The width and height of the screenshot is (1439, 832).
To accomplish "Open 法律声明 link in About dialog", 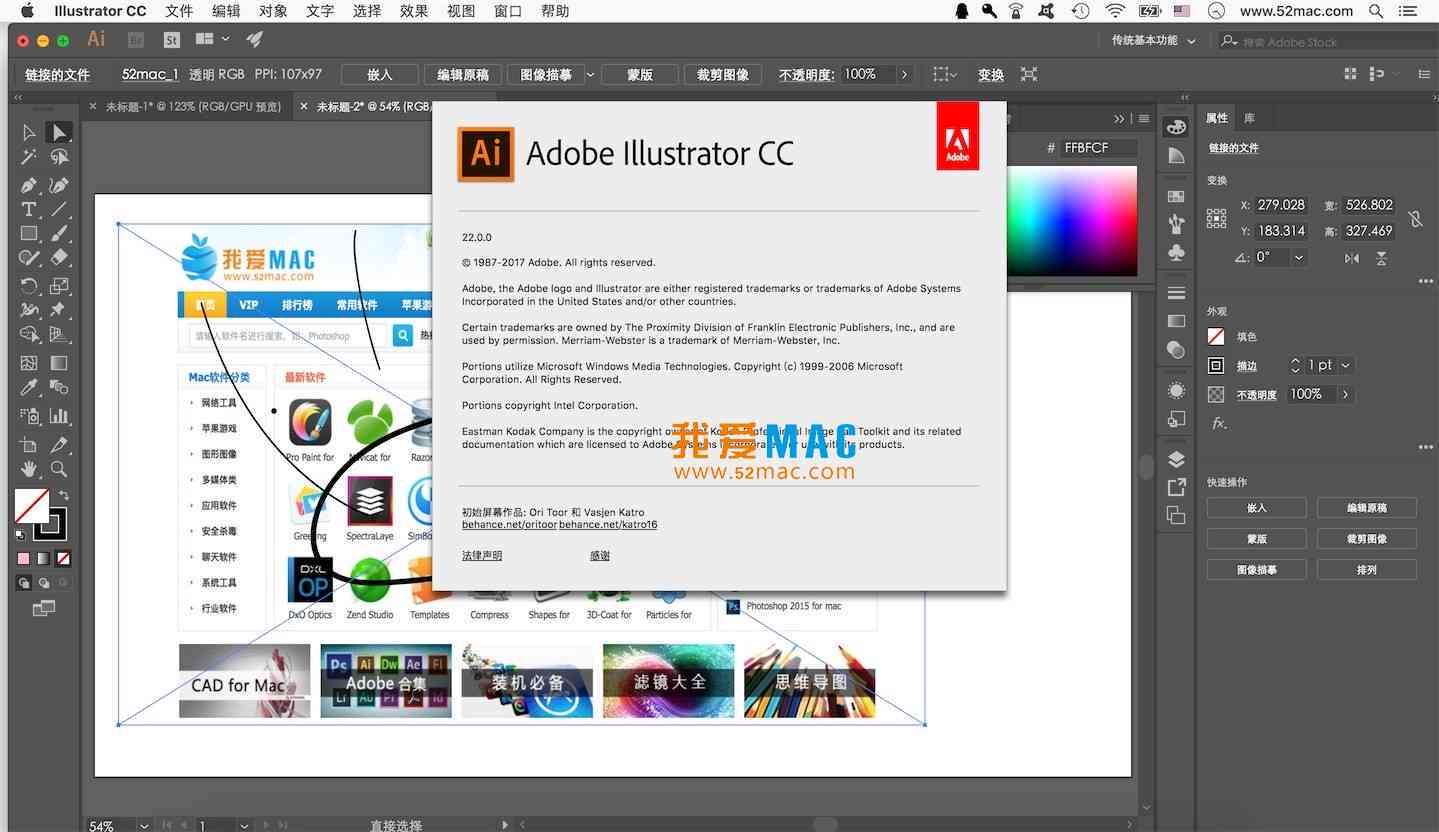I will click(x=482, y=555).
